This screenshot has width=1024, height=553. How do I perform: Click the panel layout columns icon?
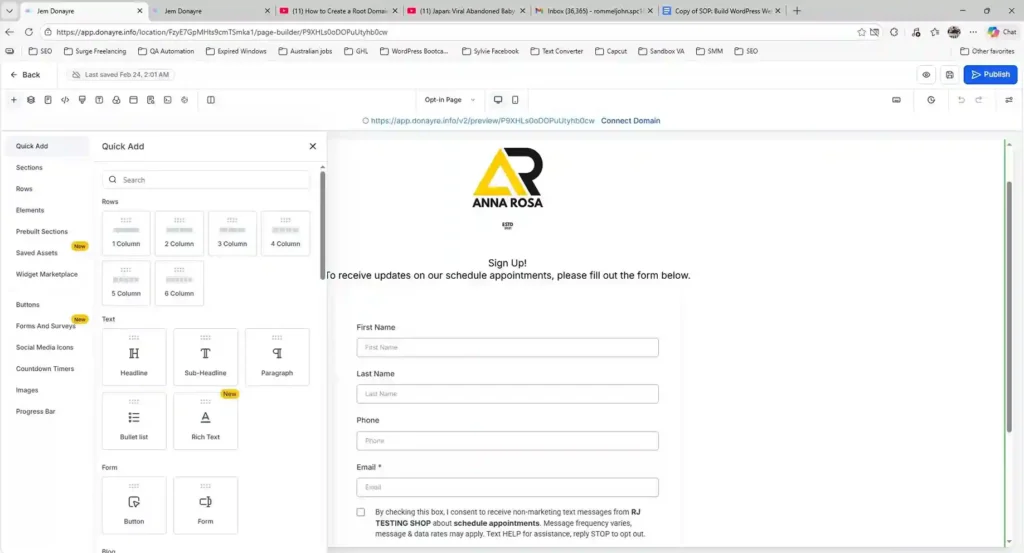coord(211,100)
